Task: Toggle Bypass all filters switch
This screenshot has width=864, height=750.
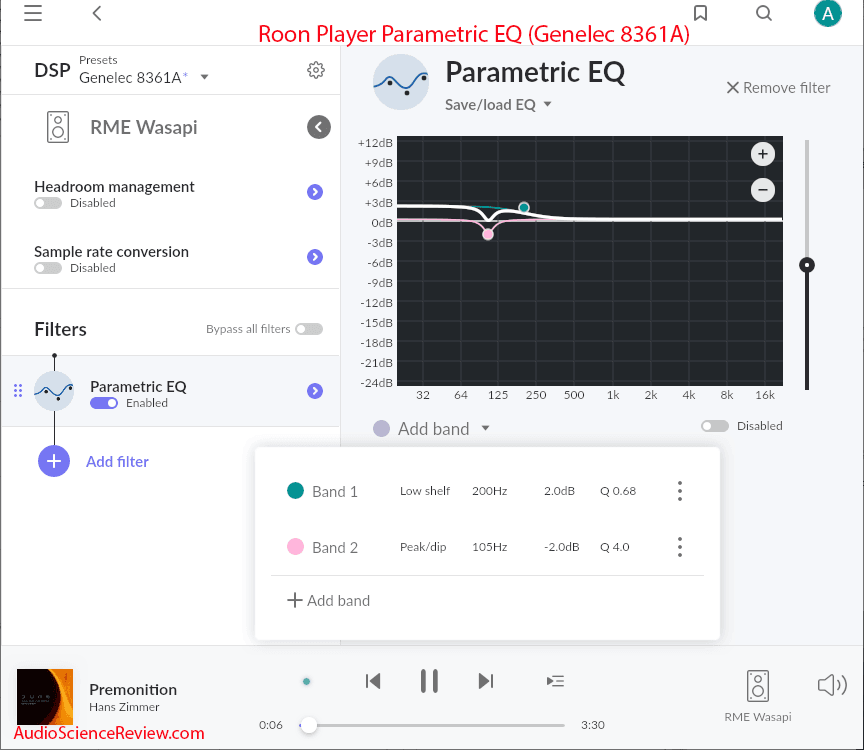Action: pos(309,329)
